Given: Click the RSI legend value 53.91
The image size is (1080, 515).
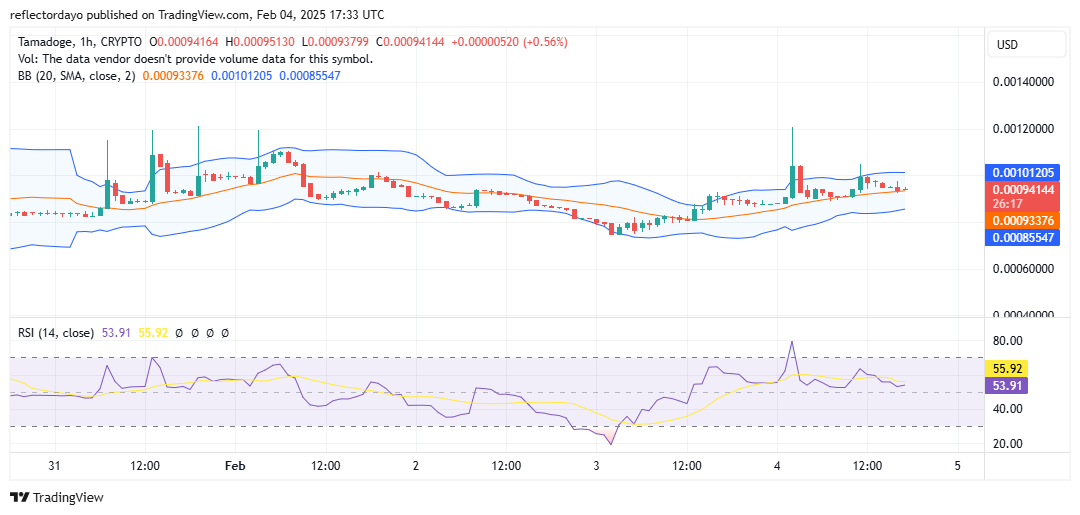Looking at the screenshot, I should coord(116,333).
